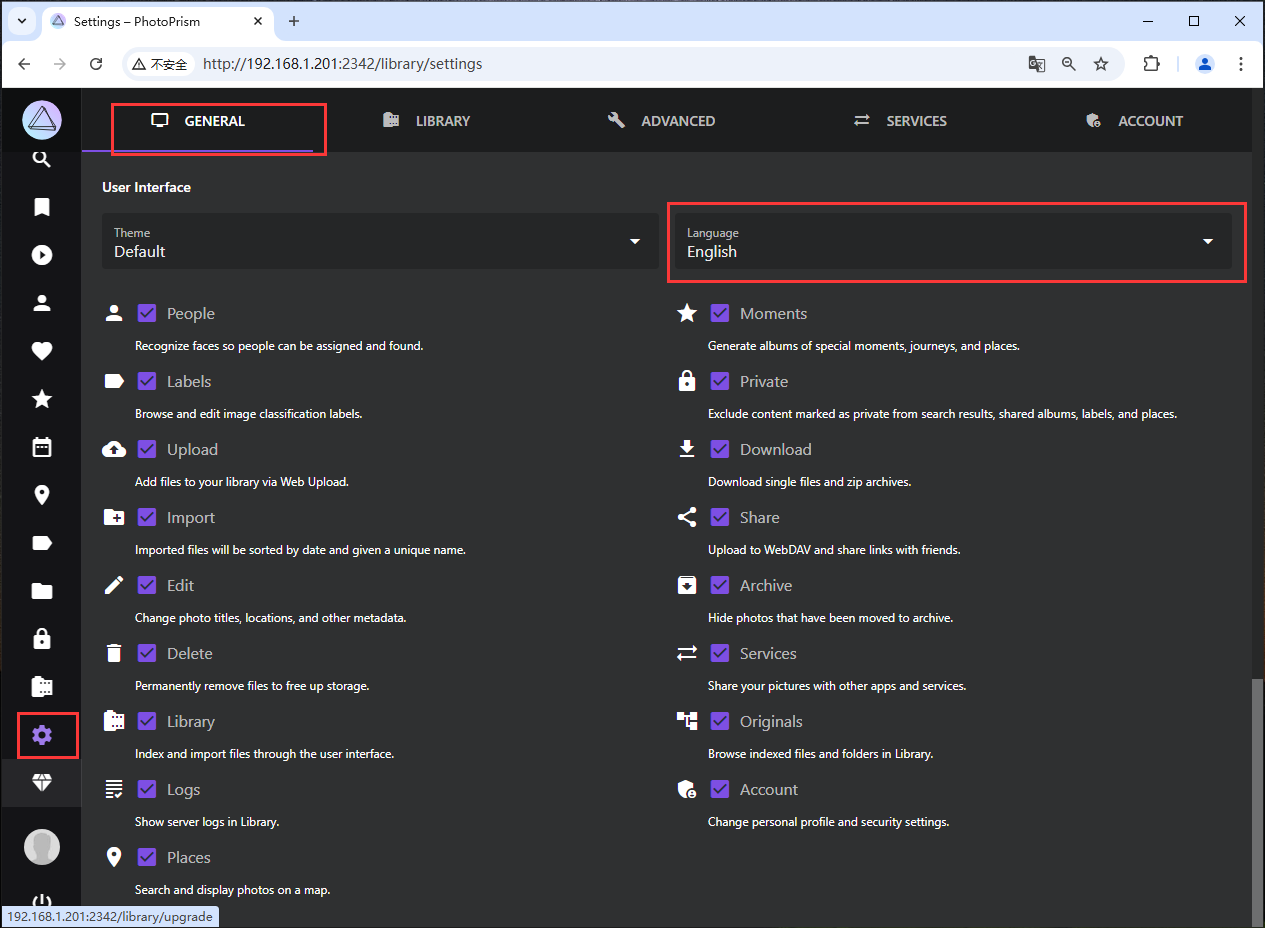This screenshot has width=1265, height=928.
Task: Open the Language dropdown
Action: coord(953,241)
